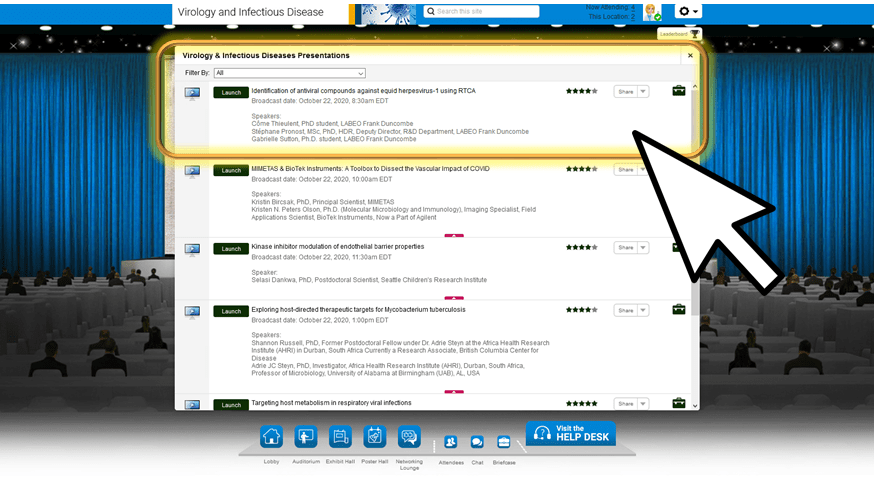This screenshot has height=481, width=874.
Task: Open the Filter By dropdown
Action: tap(290, 73)
